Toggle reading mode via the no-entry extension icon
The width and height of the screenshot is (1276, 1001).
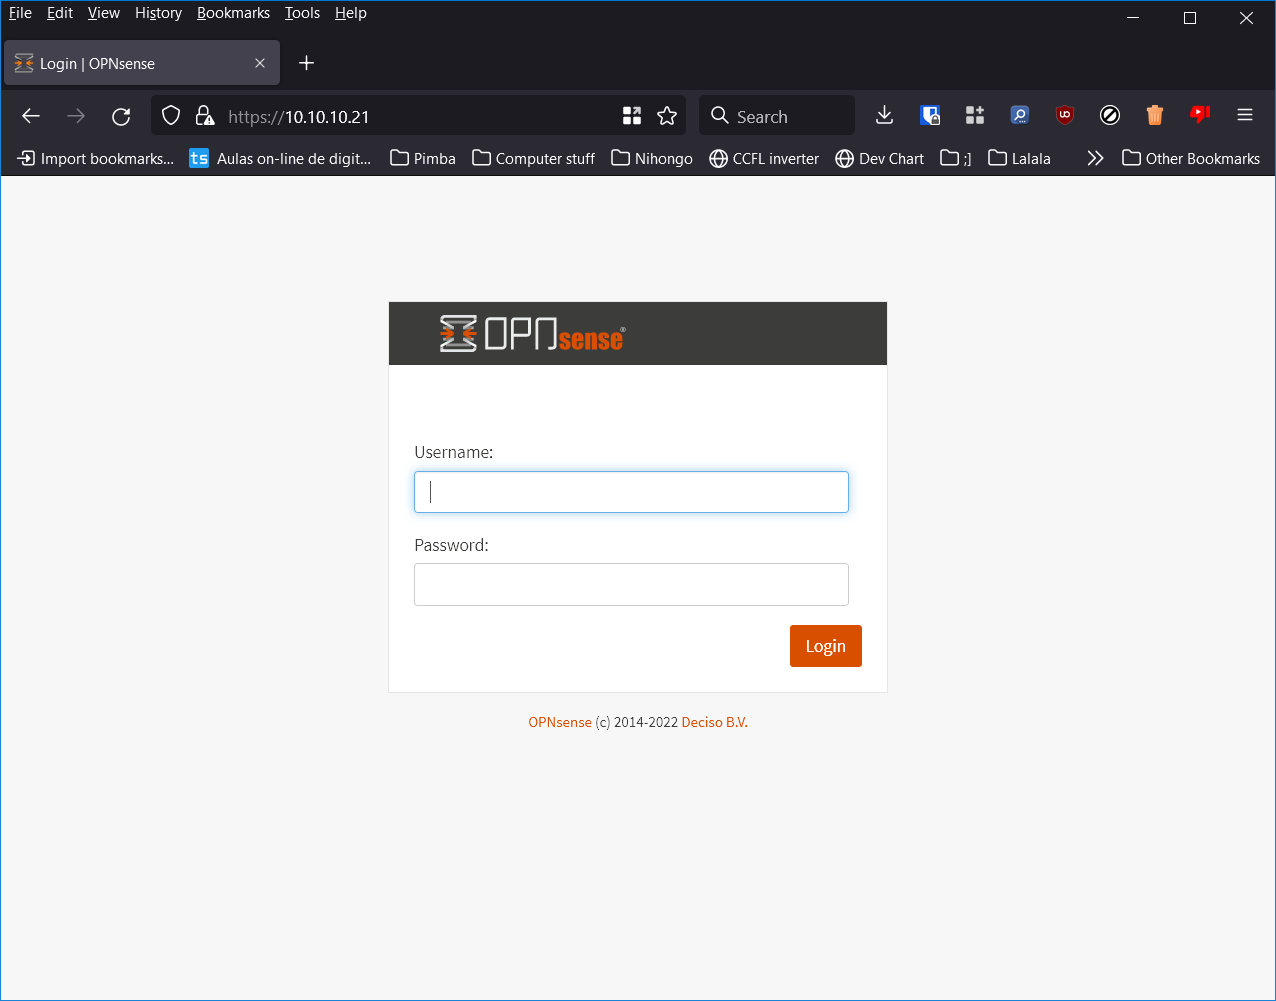pyautogui.click(x=1109, y=115)
